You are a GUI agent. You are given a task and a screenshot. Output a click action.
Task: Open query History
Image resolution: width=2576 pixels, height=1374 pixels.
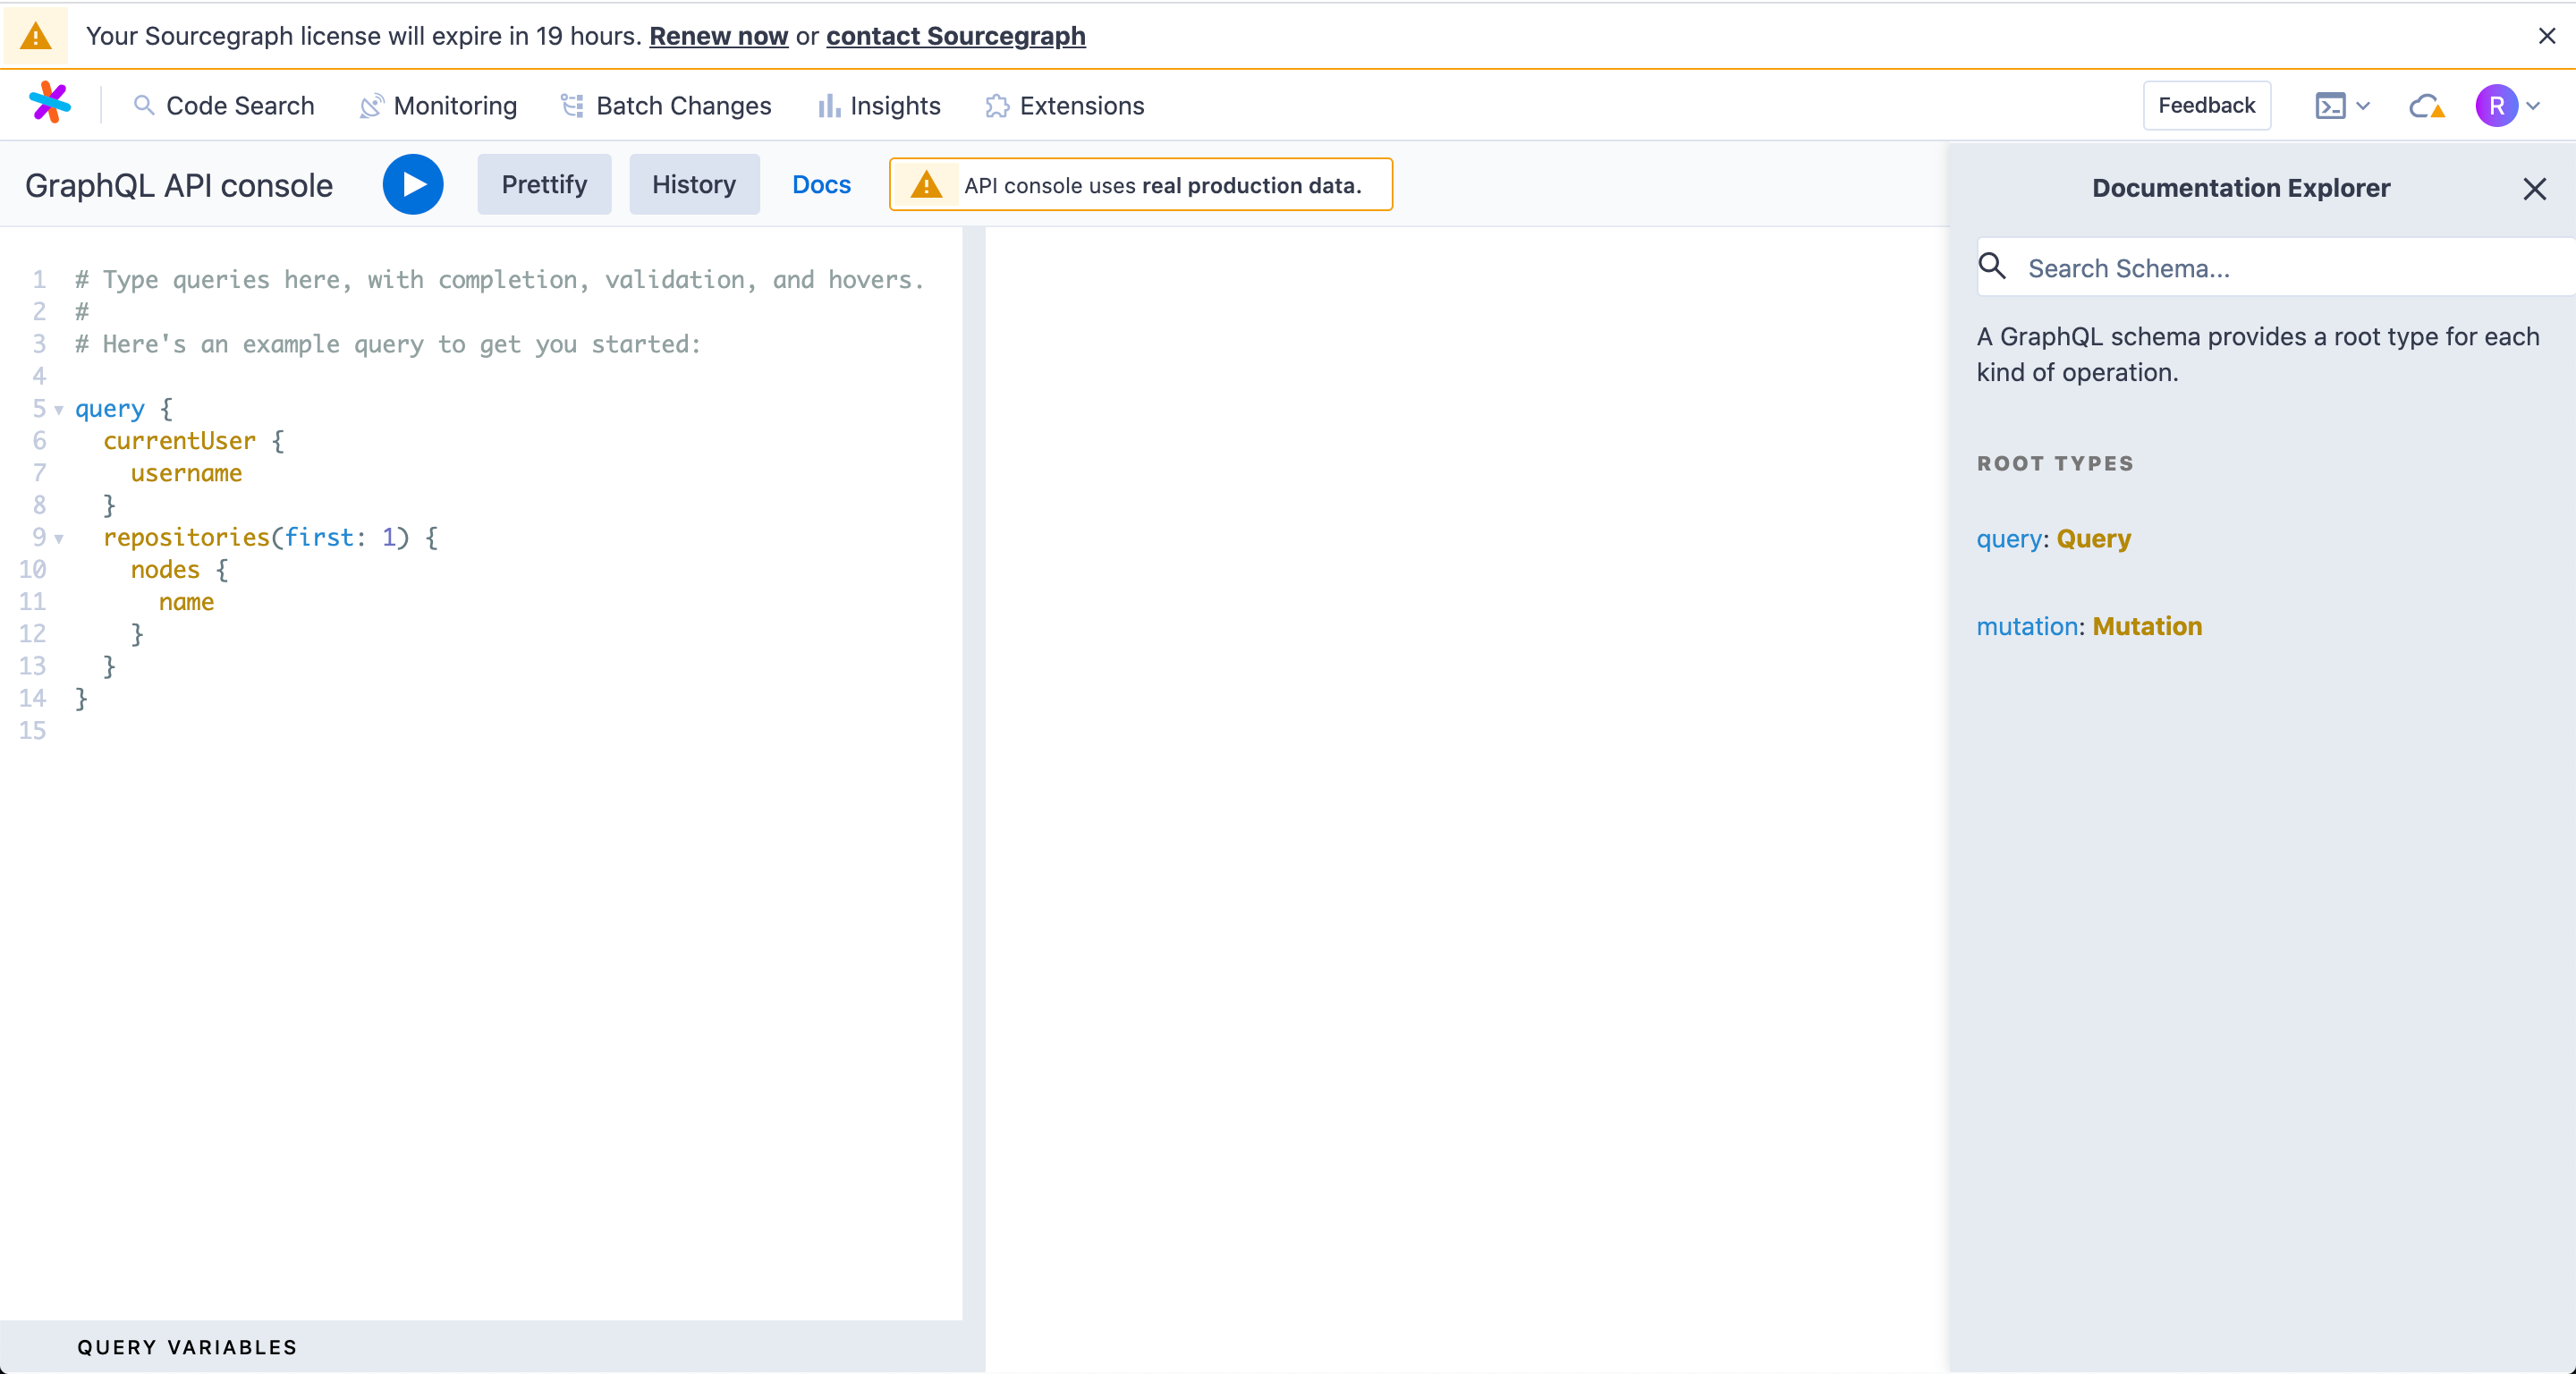(694, 184)
